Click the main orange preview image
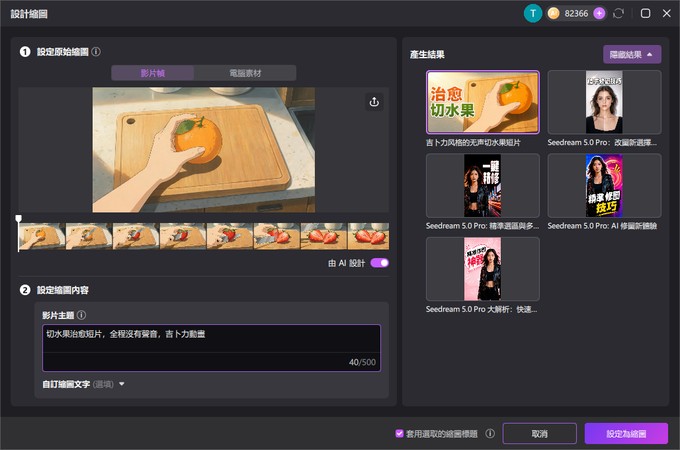 pyautogui.click(x=204, y=150)
